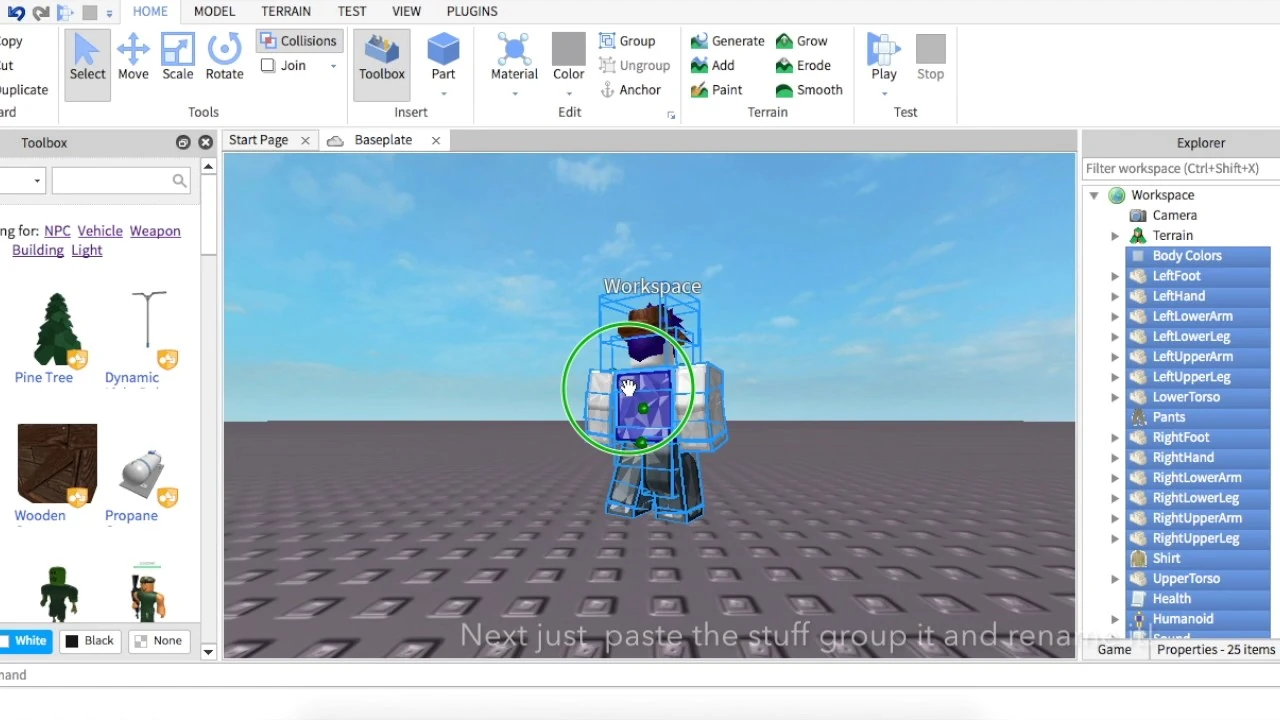Image resolution: width=1280 pixels, height=720 pixels.
Task: Toggle Collisions on or off
Action: pyautogui.click(x=298, y=41)
